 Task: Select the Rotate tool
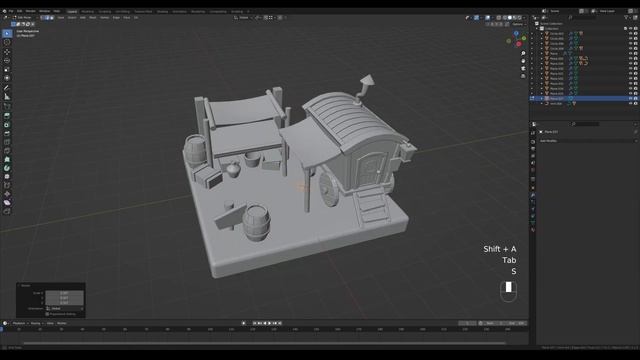(7, 60)
